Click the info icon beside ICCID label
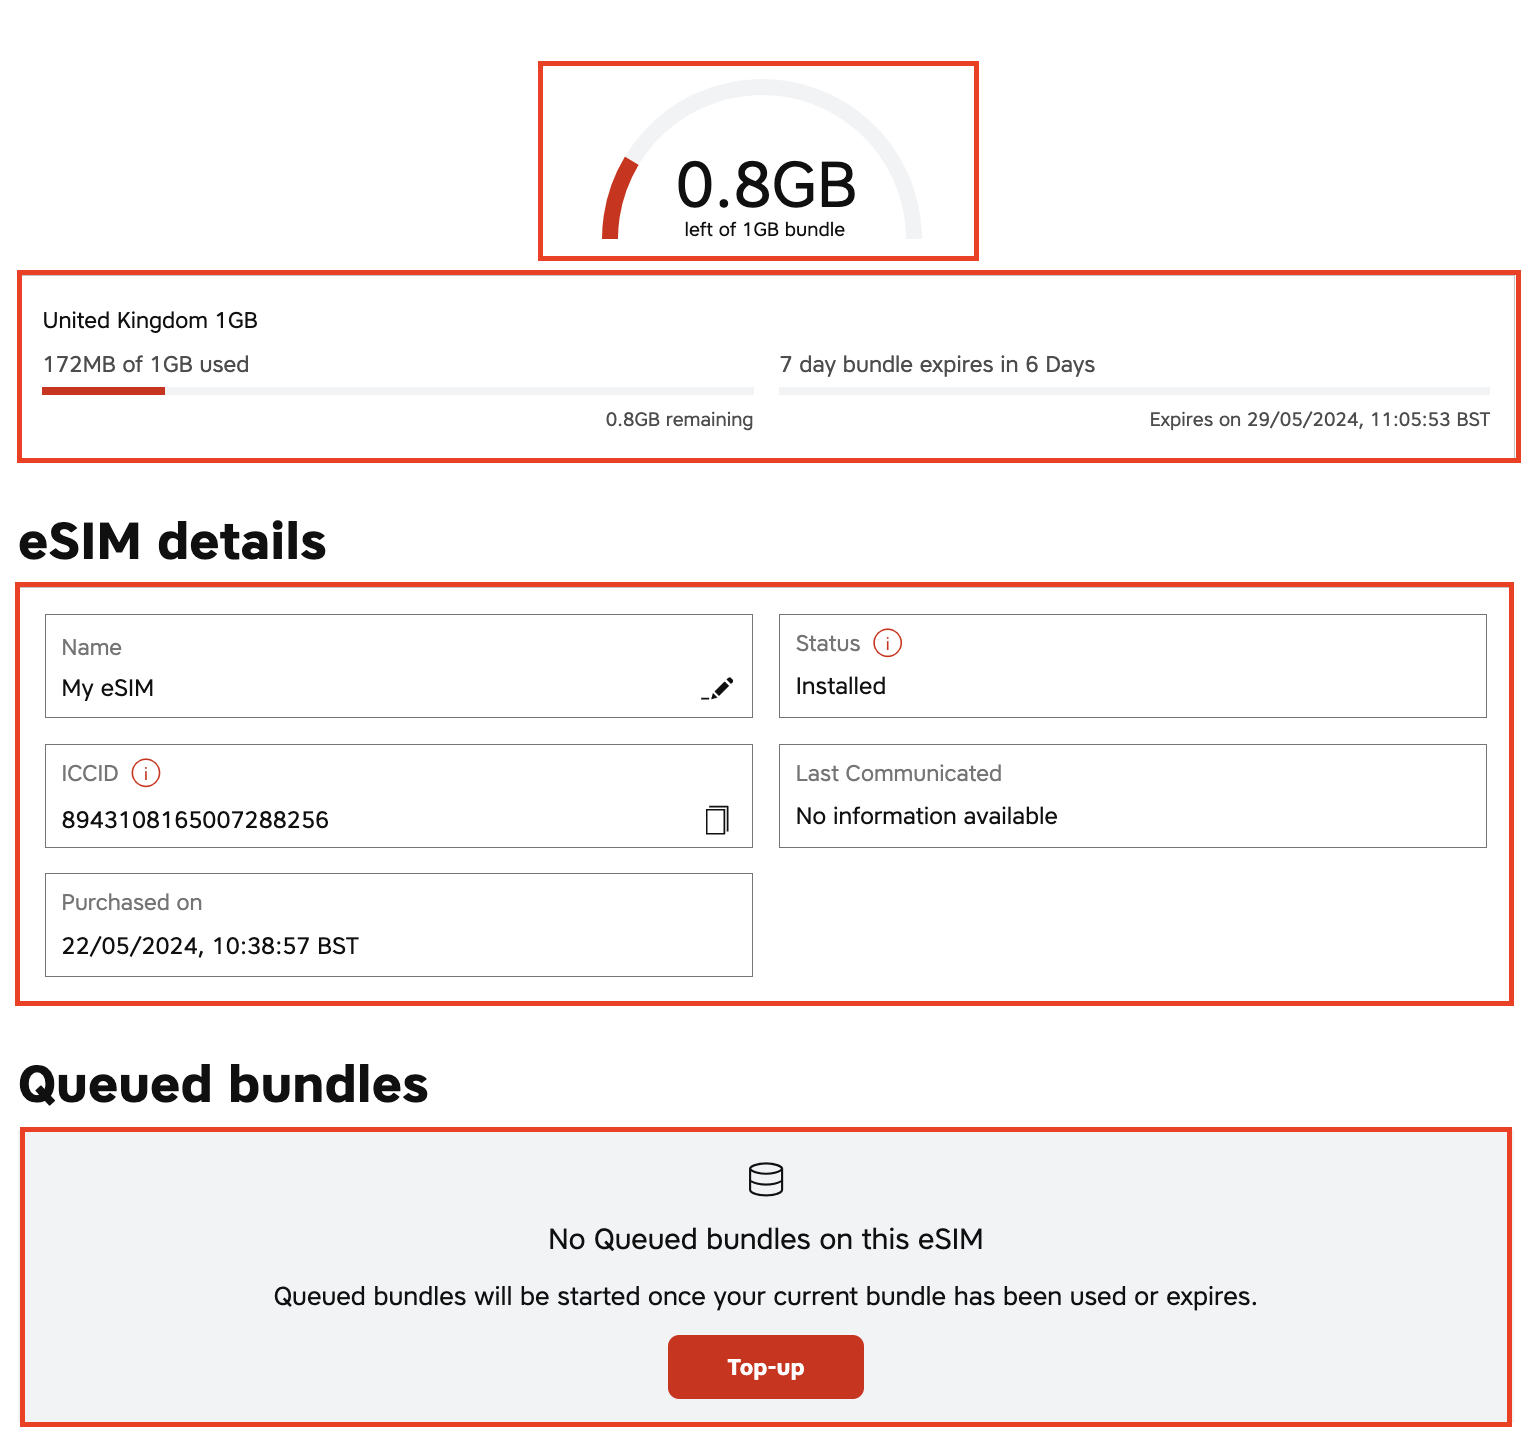The image size is (1534, 1436). point(146,773)
